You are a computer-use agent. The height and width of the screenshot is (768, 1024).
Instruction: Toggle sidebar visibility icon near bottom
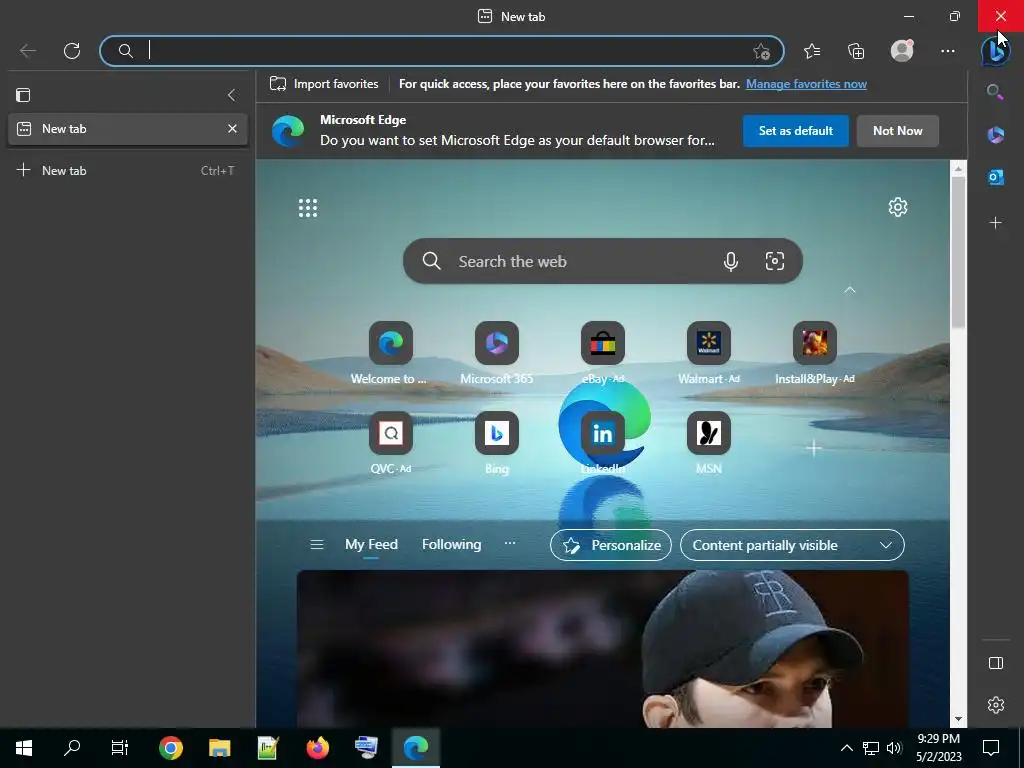pos(996,664)
